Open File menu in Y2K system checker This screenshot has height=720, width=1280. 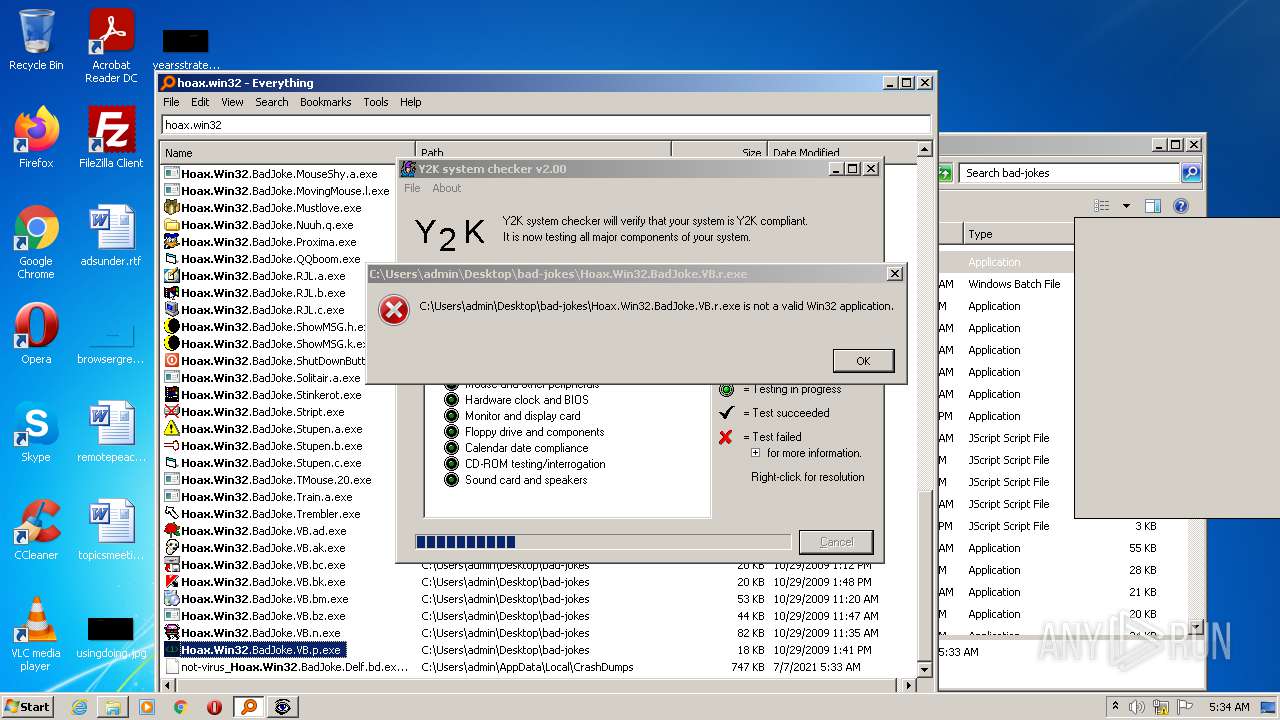412,188
